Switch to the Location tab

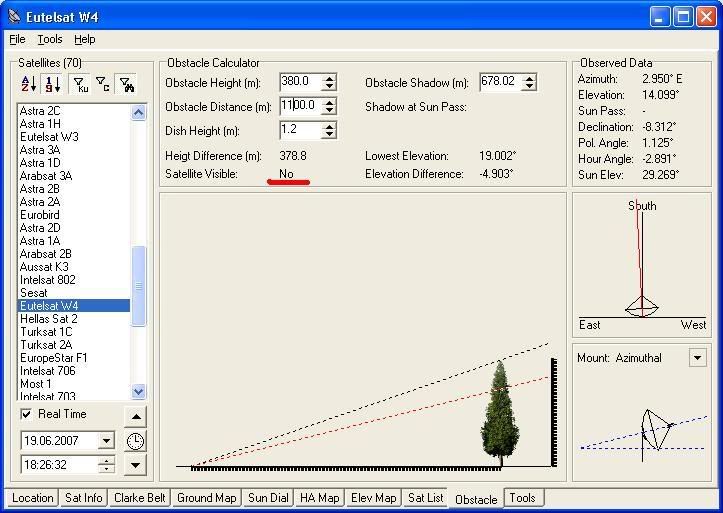[32, 498]
